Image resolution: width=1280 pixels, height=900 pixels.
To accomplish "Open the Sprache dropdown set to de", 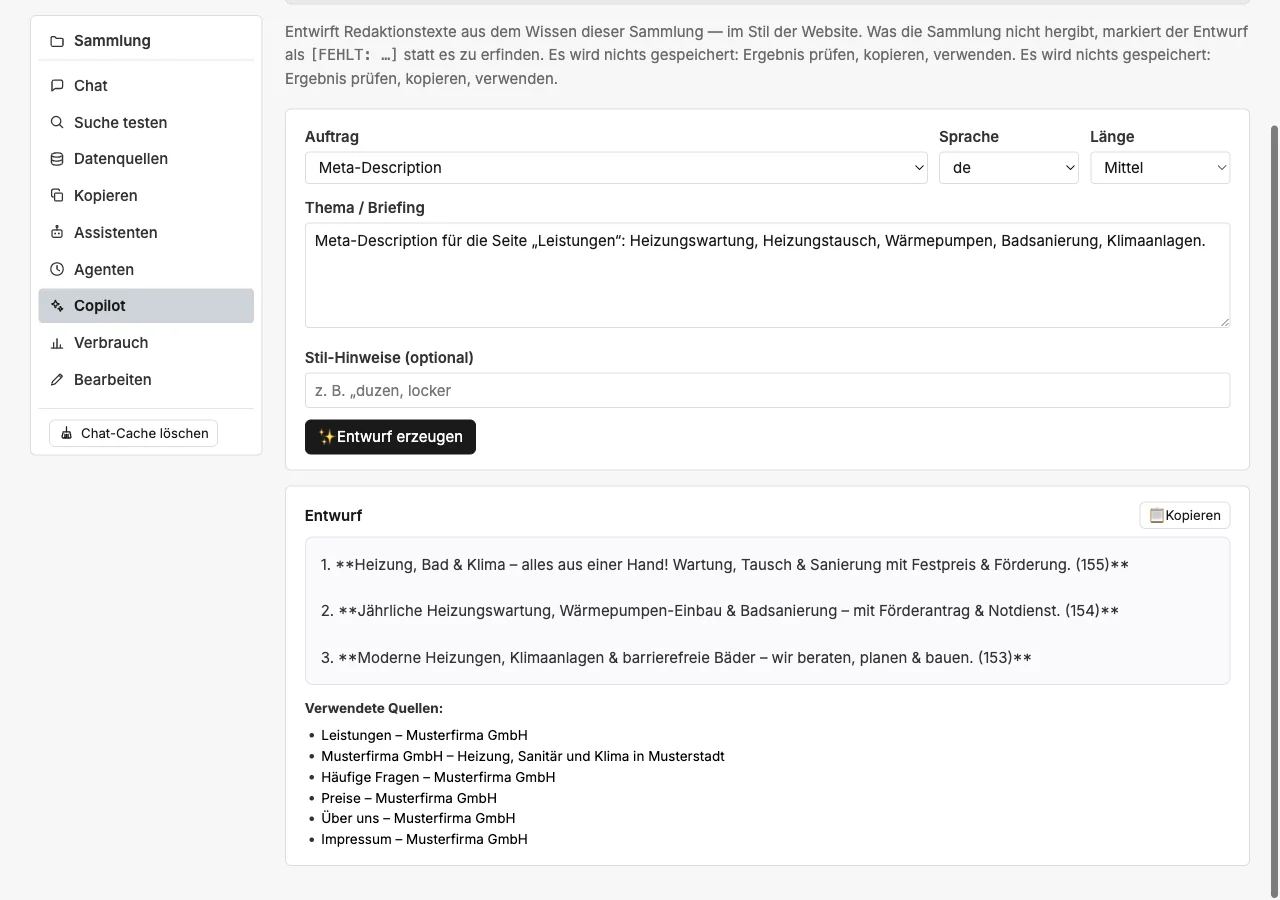I will click(x=1009, y=168).
